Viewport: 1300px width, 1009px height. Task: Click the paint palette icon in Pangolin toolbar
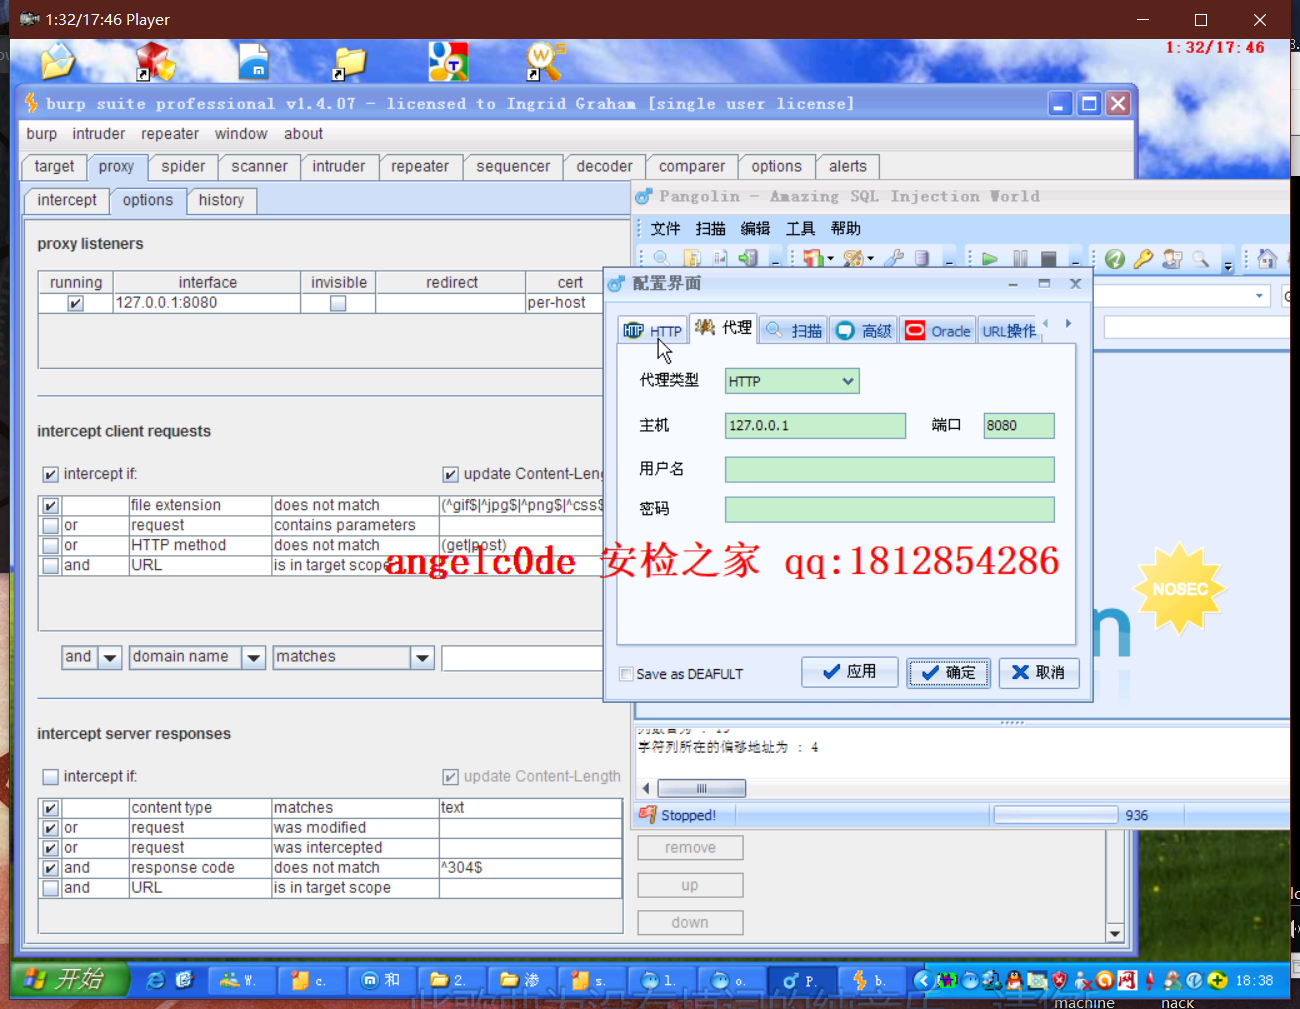tap(853, 258)
